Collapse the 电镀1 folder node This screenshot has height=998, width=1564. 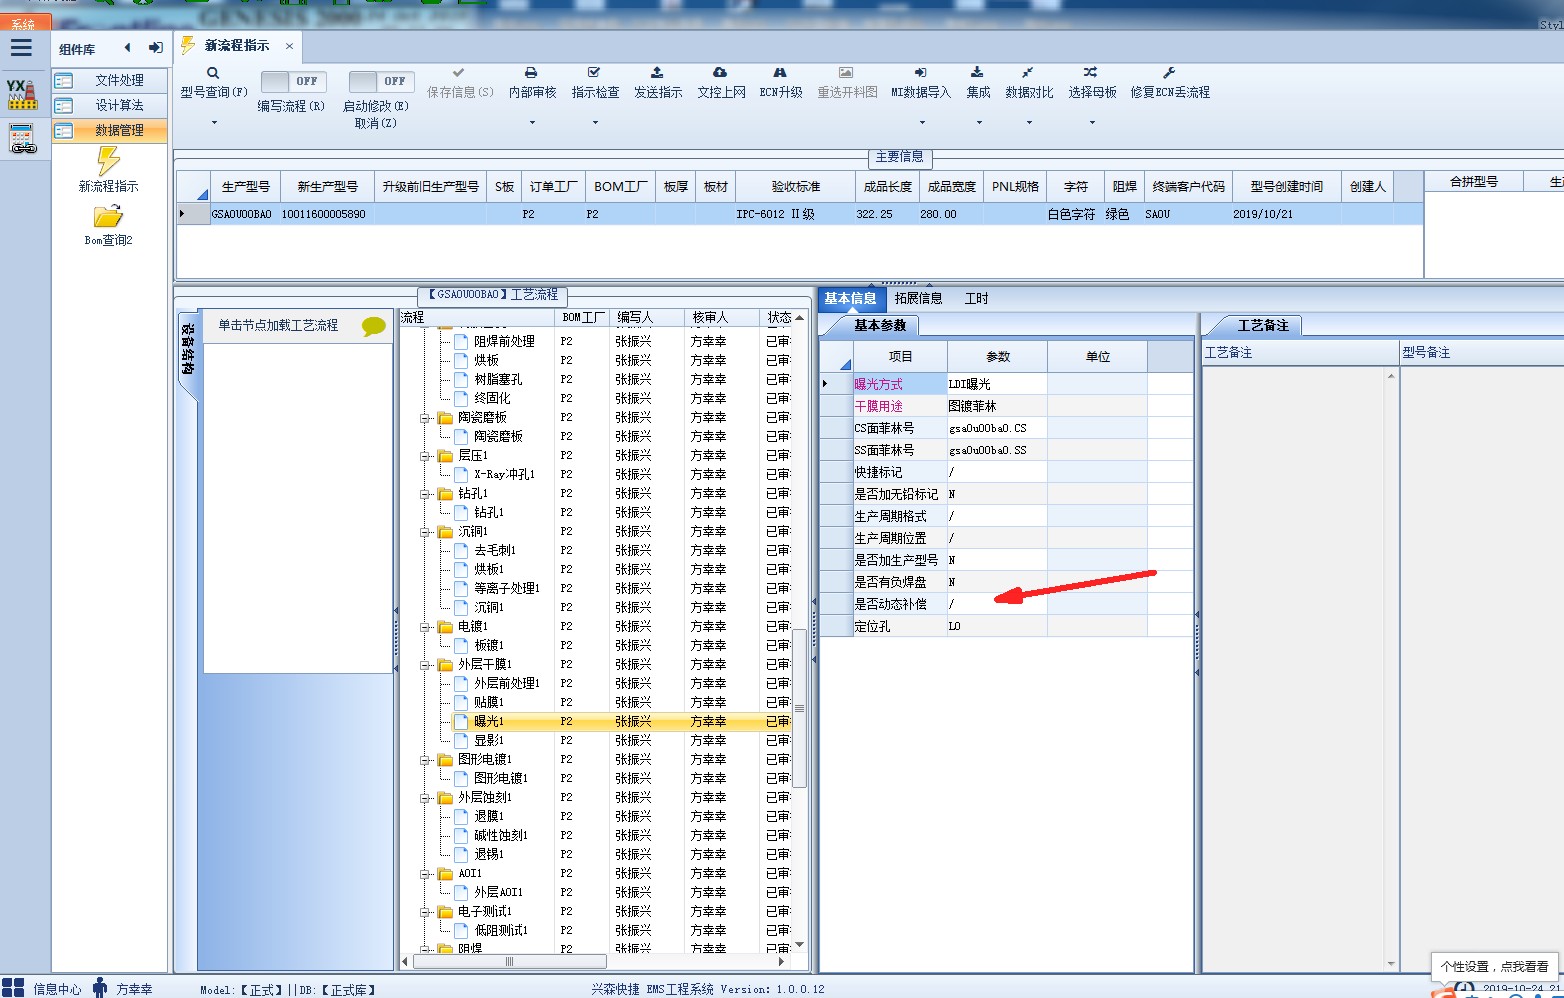(425, 627)
